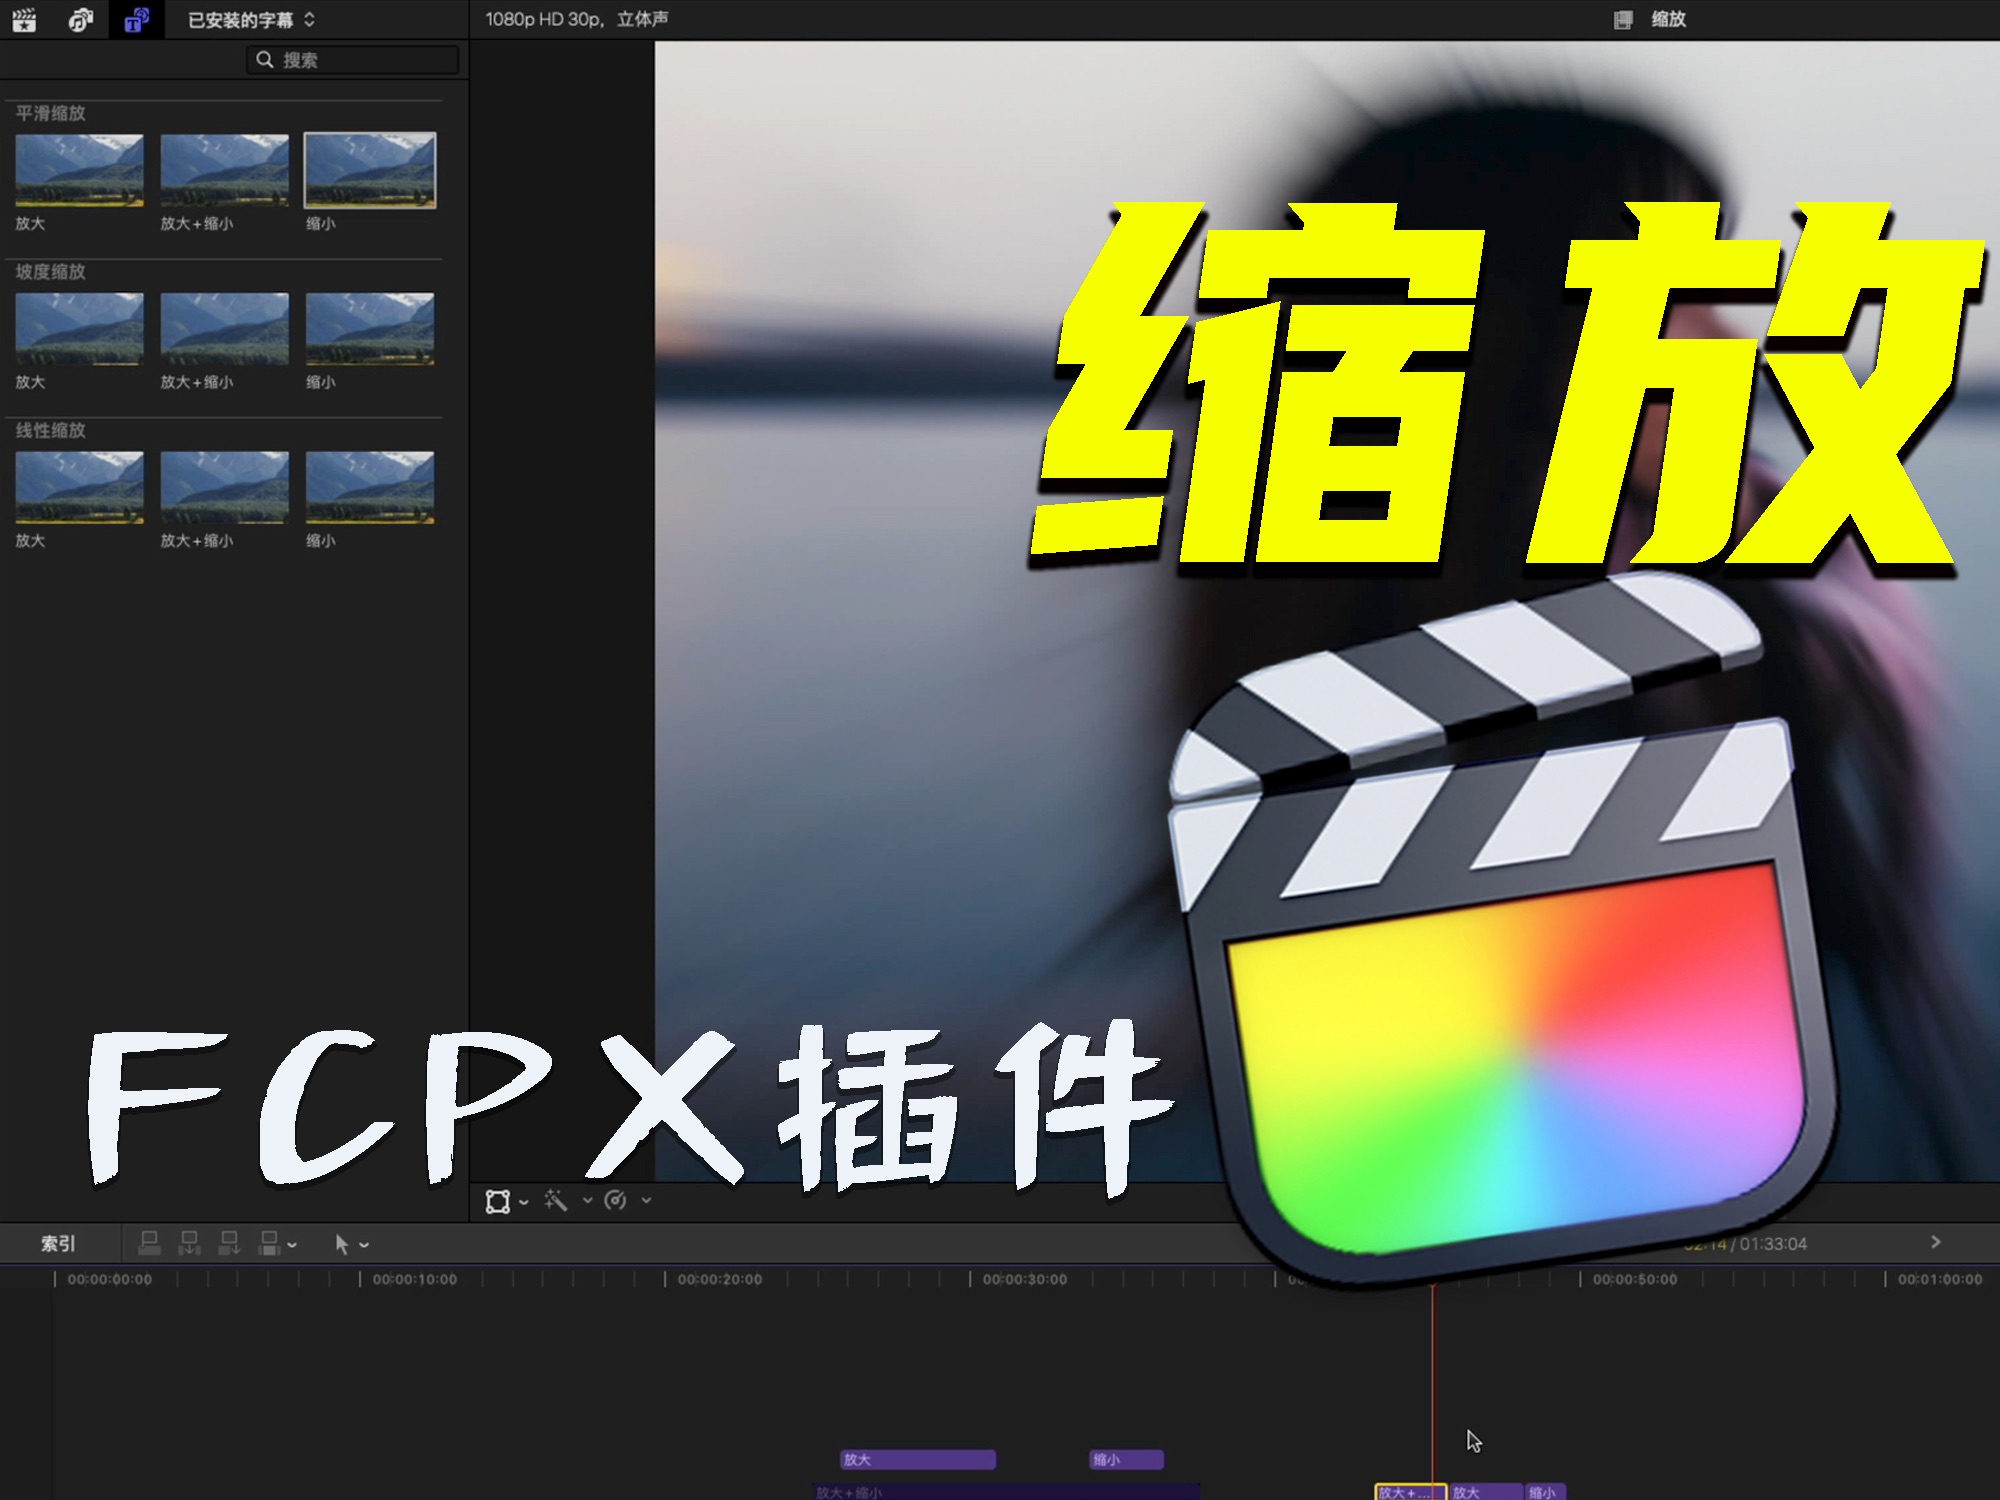The width and height of the screenshot is (2000, 1500).
Task: Open the 已安装的字幕 dropdown
Action: [x=251, y=20]
